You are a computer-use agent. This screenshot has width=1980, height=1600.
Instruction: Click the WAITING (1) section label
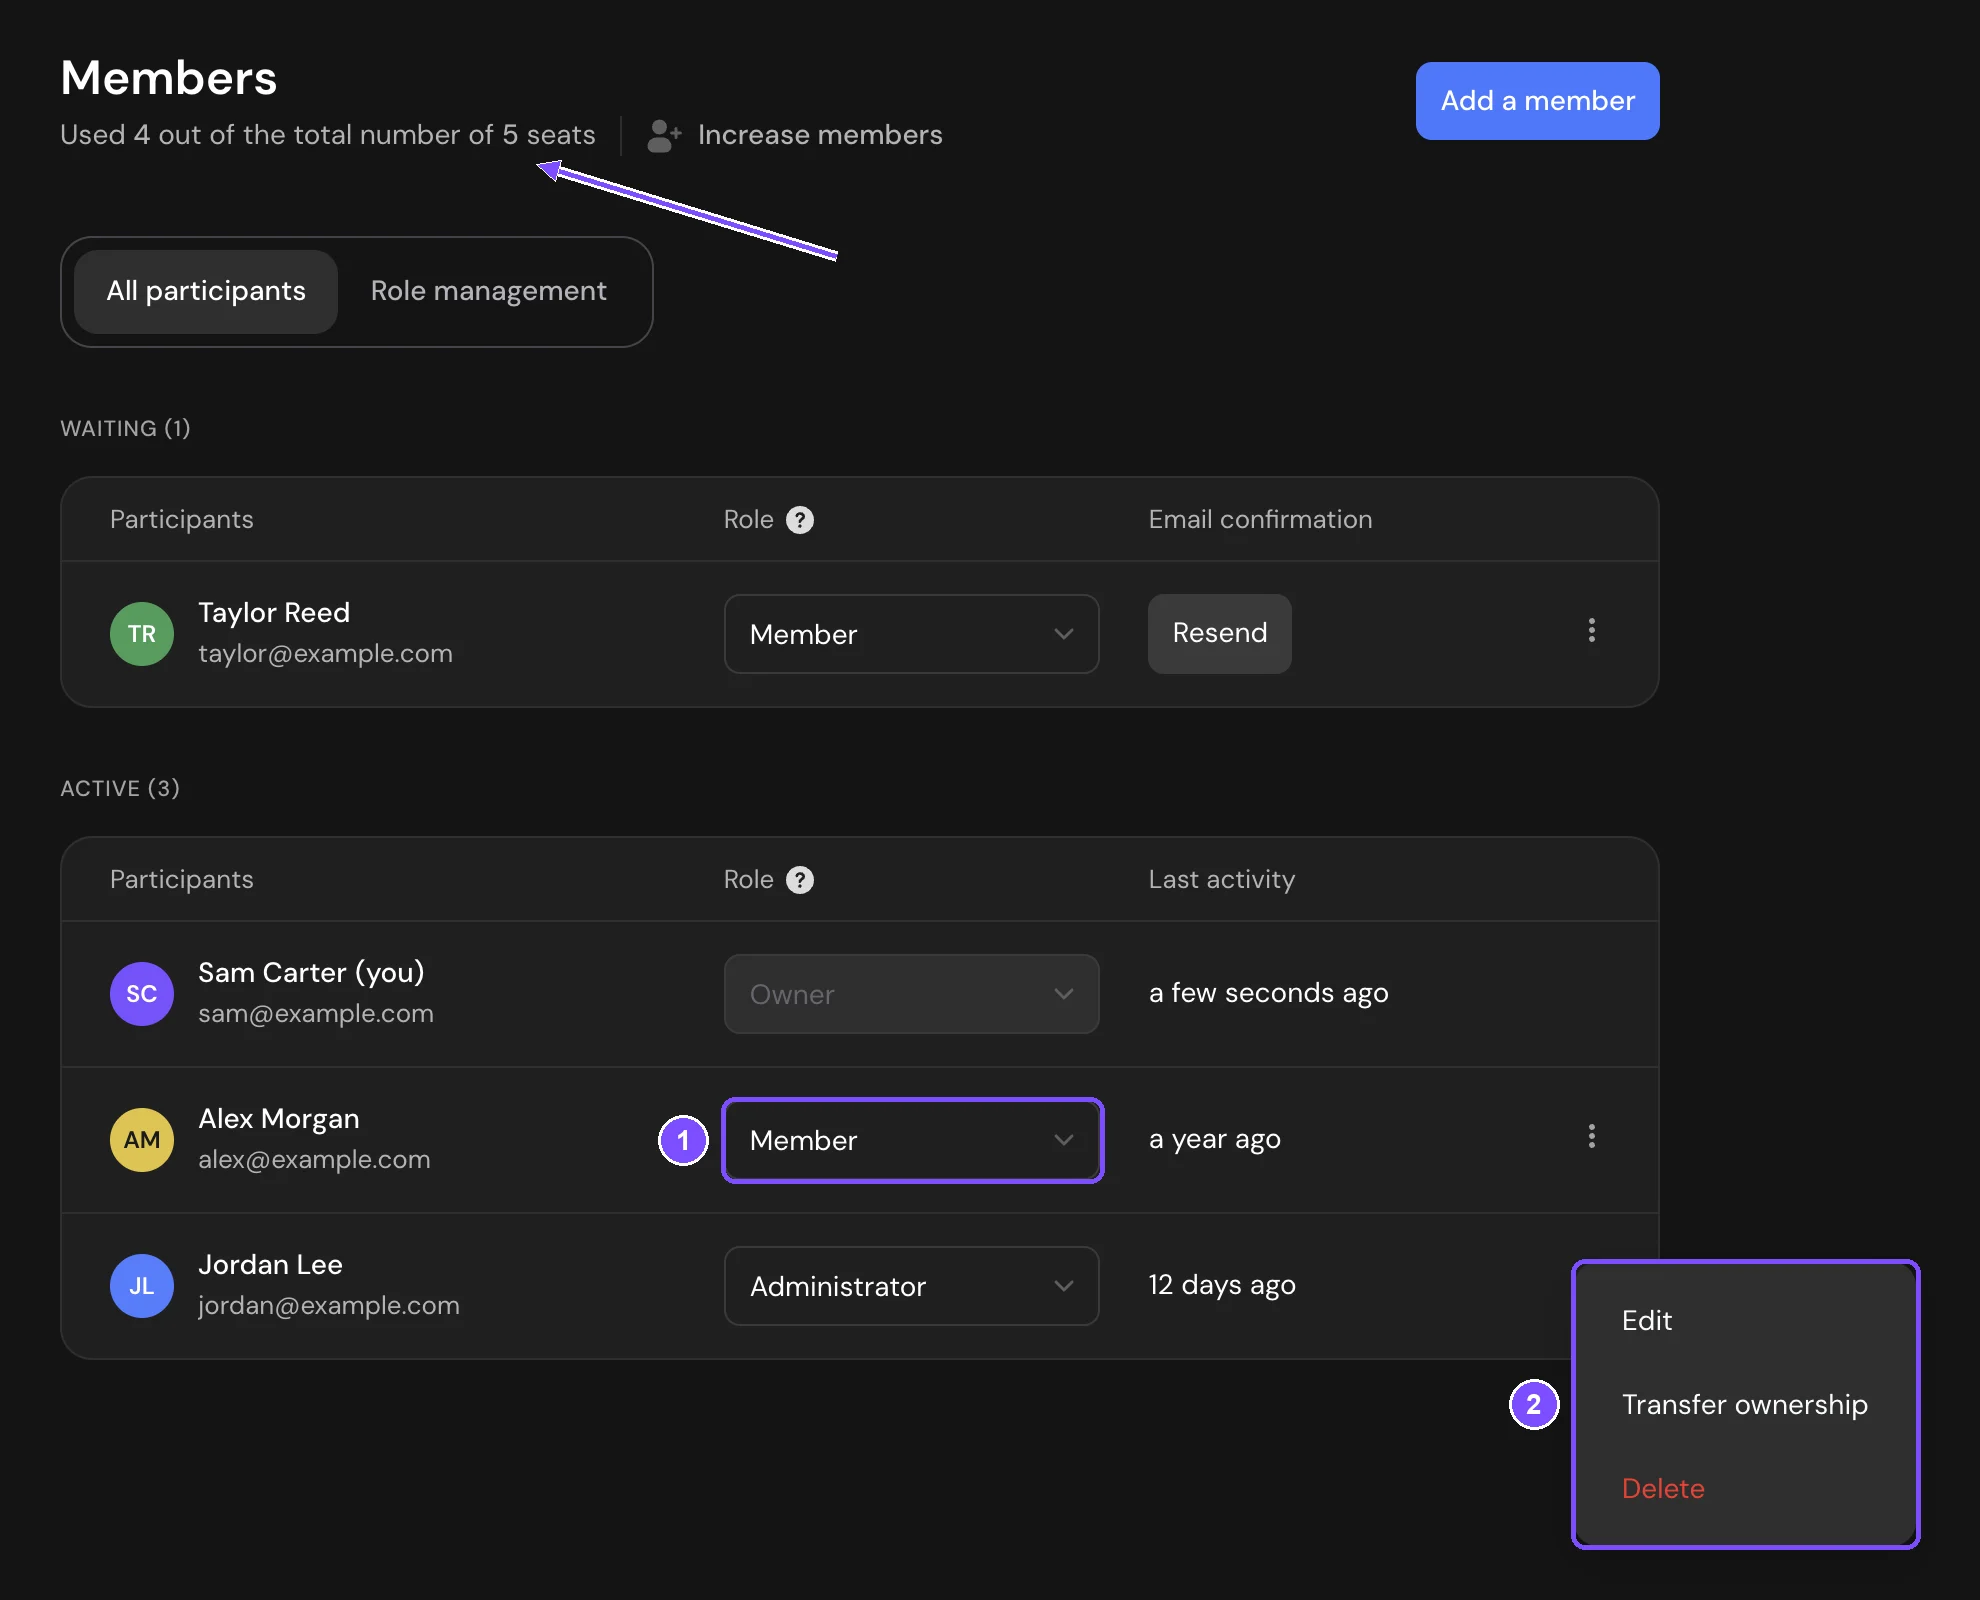(125, 428)
